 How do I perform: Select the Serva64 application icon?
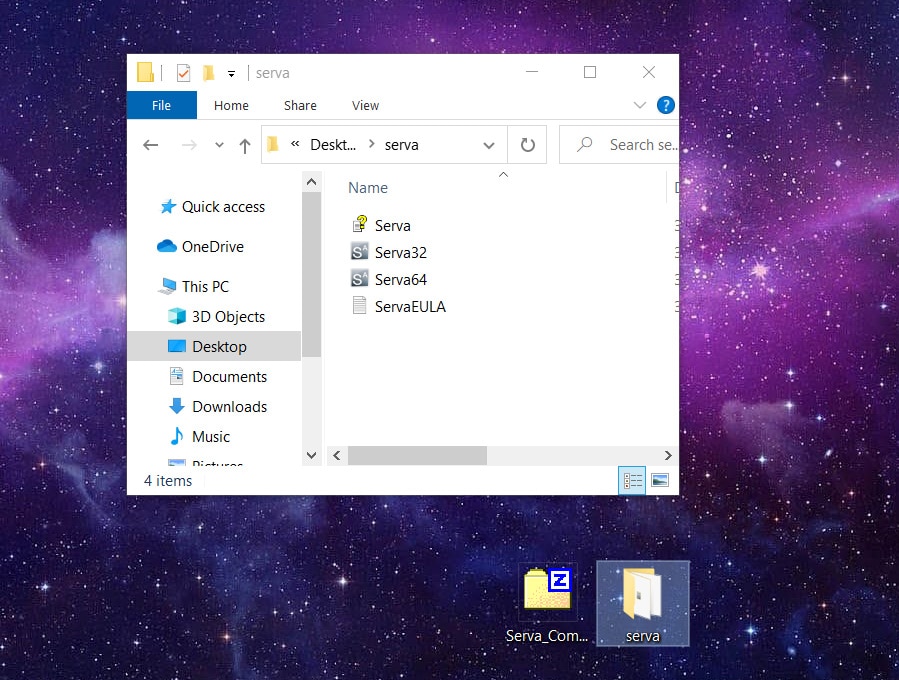[x=359, y=279]
